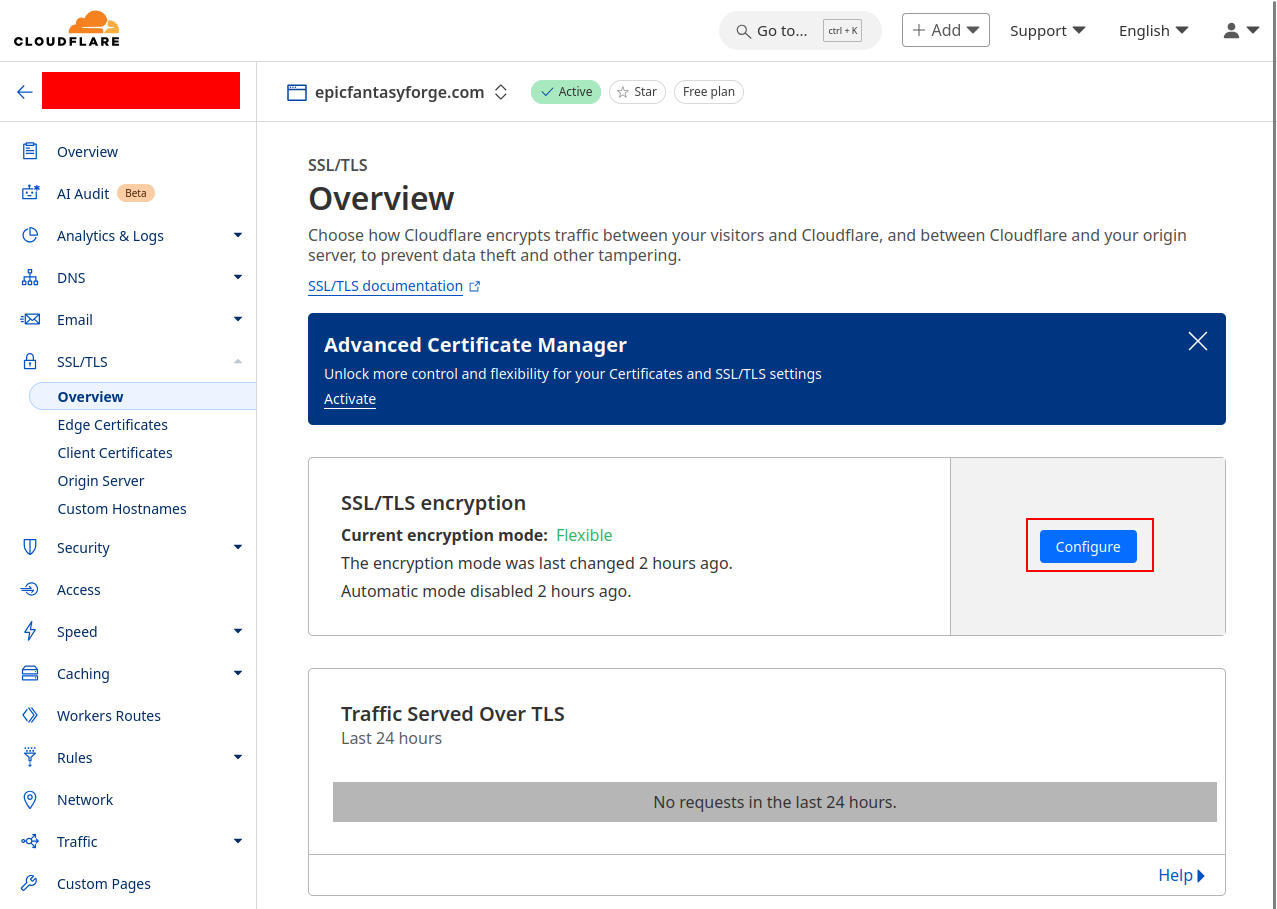
Task: Expand the DNS menu arrow
Action: point(238,277)
